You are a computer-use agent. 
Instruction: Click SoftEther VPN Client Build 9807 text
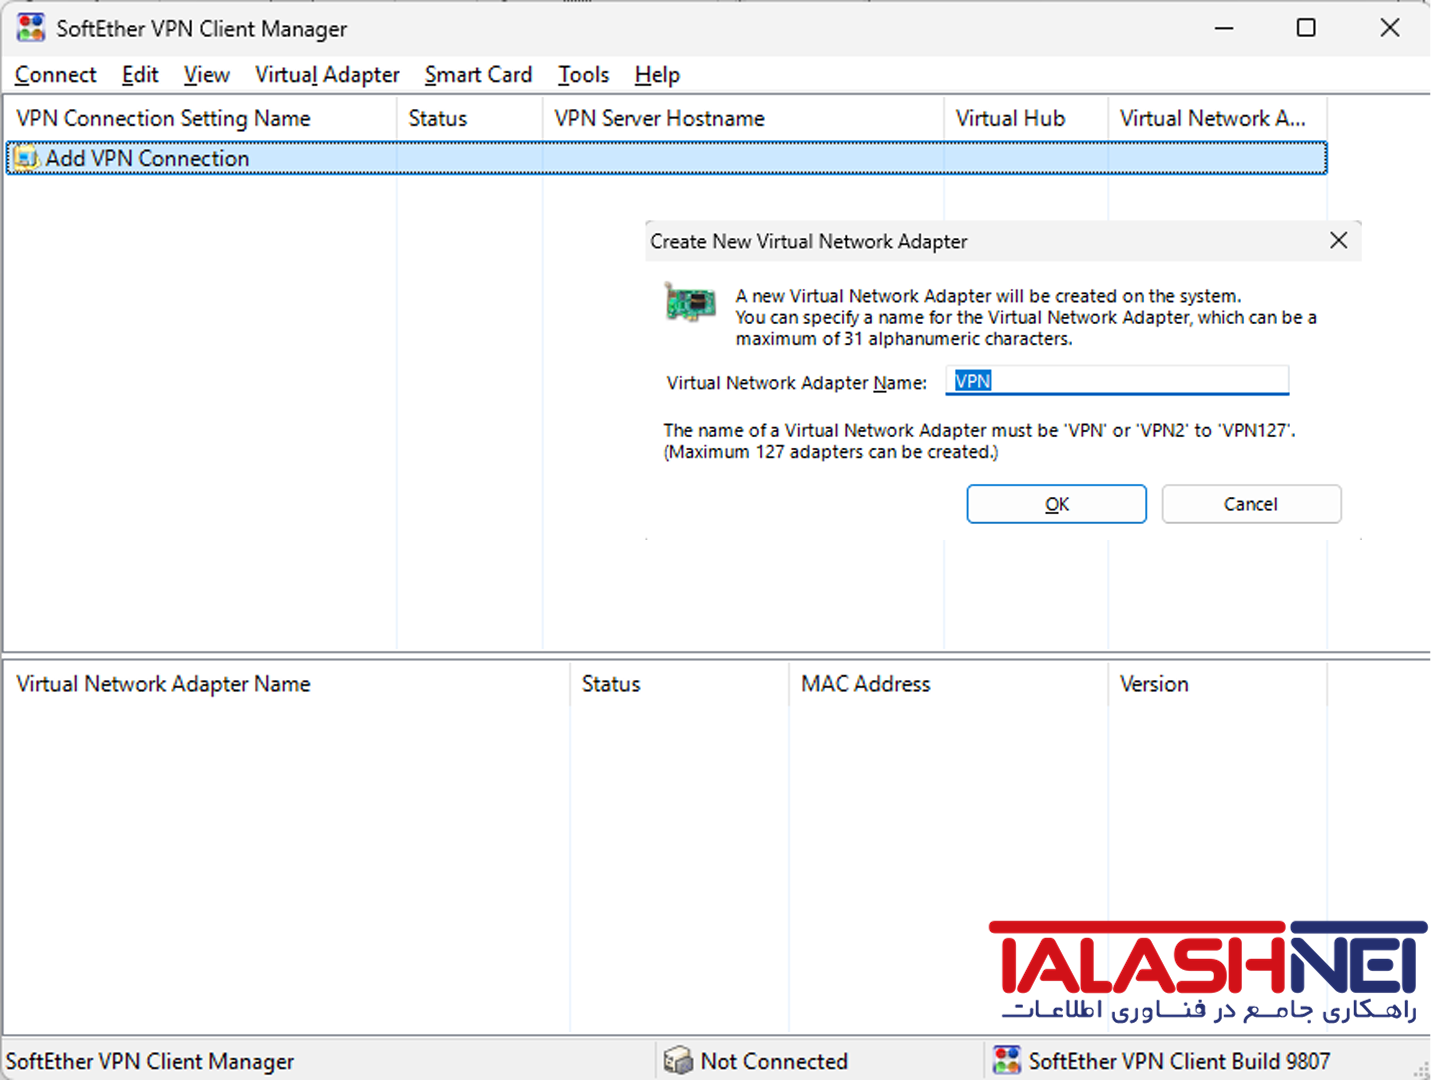click(1179, 1061)
